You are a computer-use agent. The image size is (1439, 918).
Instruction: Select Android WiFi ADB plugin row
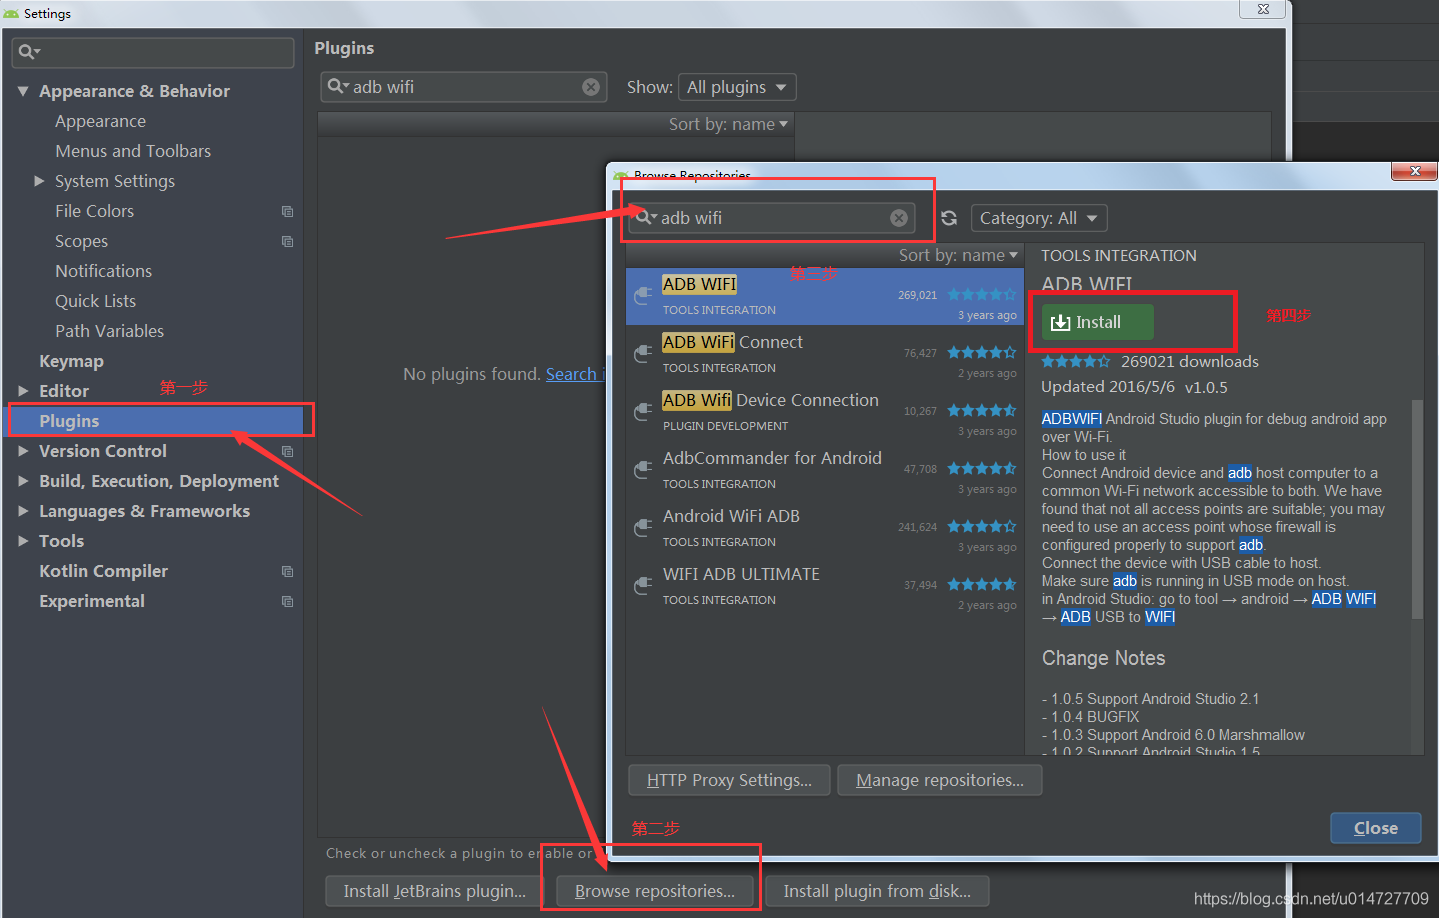[x=825, y=528]
